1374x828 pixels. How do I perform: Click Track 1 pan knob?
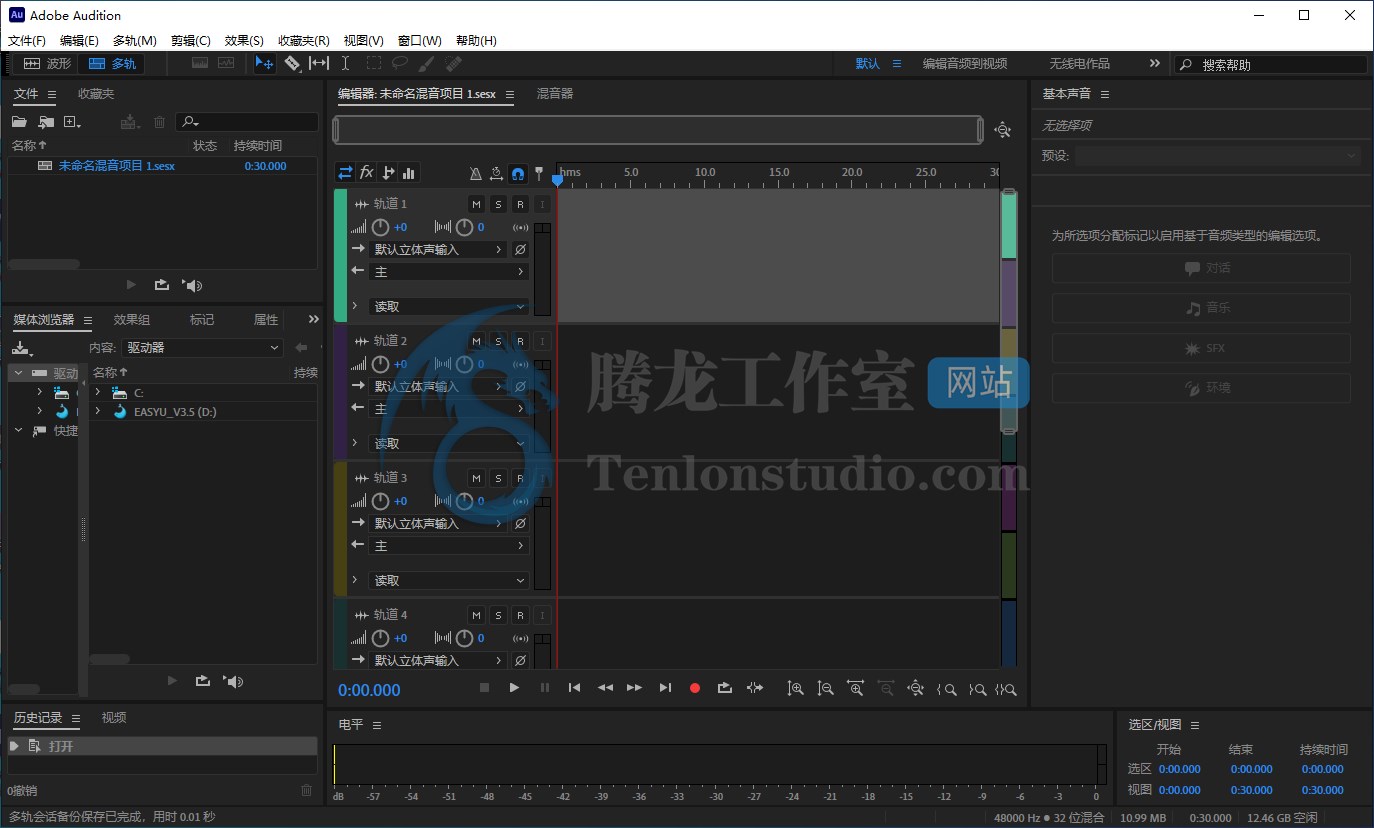[x=464, y=227]
